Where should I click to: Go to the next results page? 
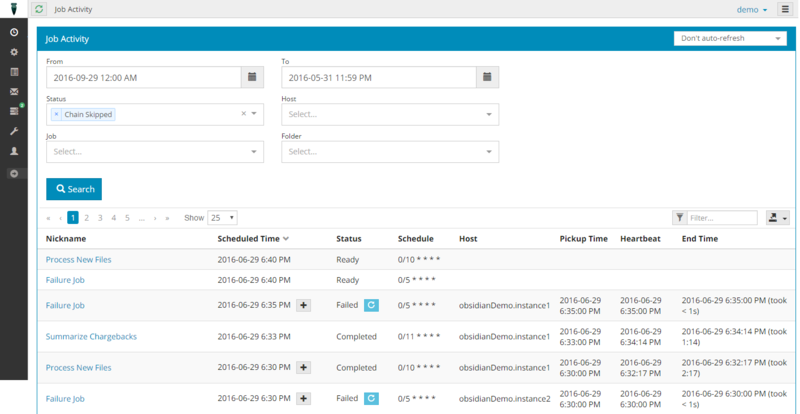155,218
